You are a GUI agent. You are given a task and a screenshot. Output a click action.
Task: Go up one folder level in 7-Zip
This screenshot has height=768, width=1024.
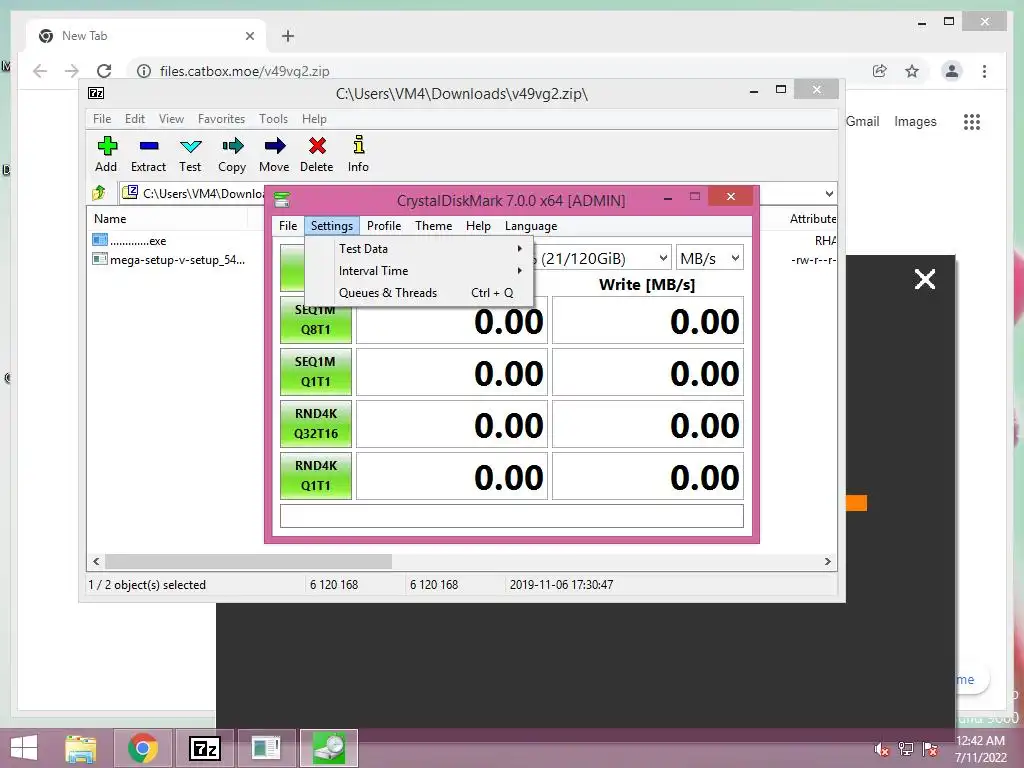click(x=99, y=193)
